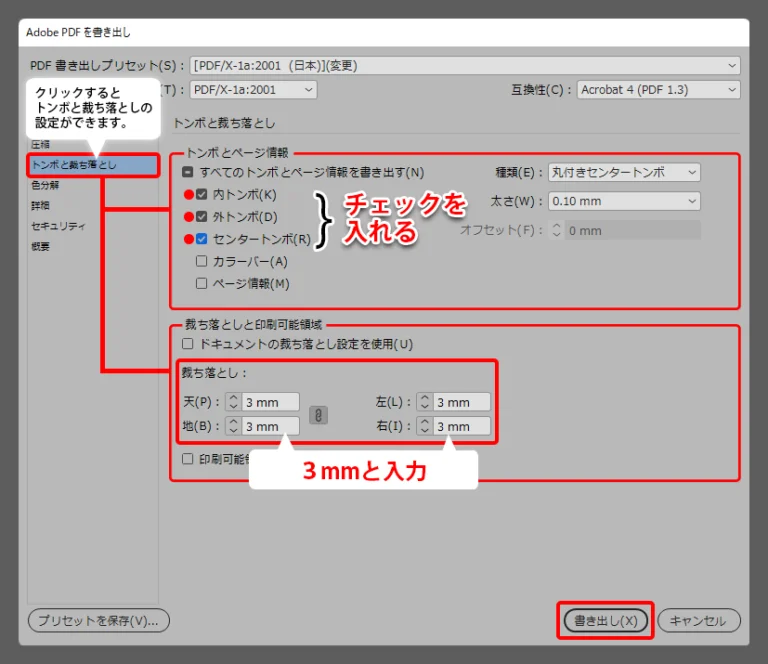
Task: Check ドキュメントの裁ち落とし設定を使用
Action: point(188,344)
